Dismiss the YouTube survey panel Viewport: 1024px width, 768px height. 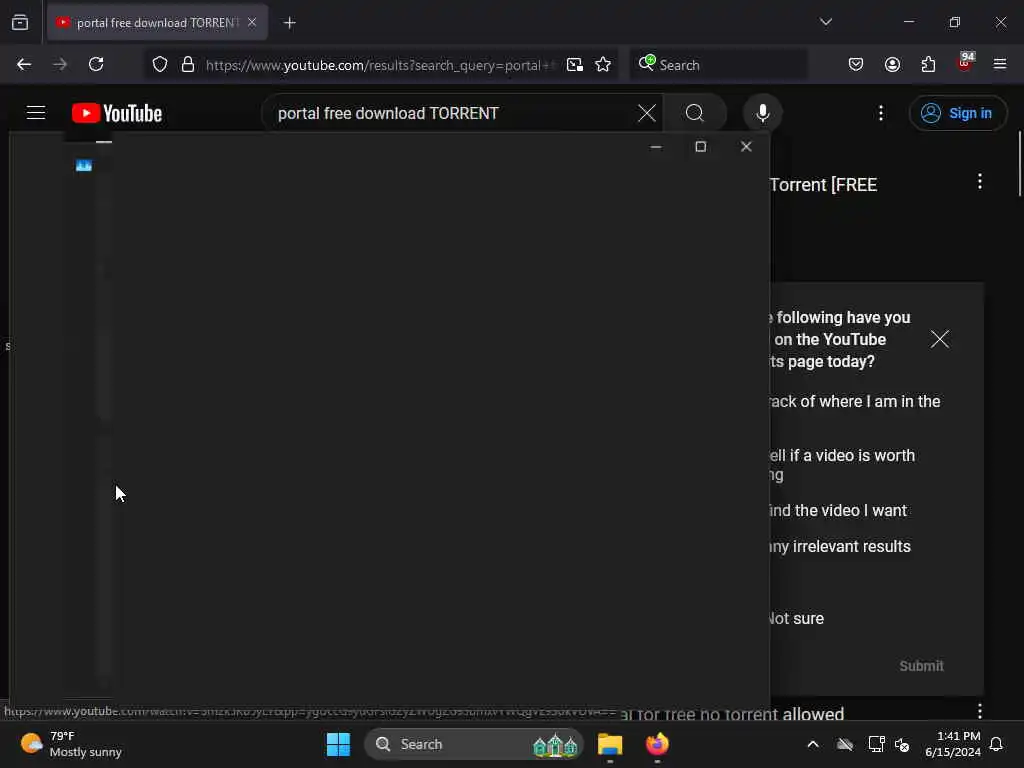pos(940,339)
